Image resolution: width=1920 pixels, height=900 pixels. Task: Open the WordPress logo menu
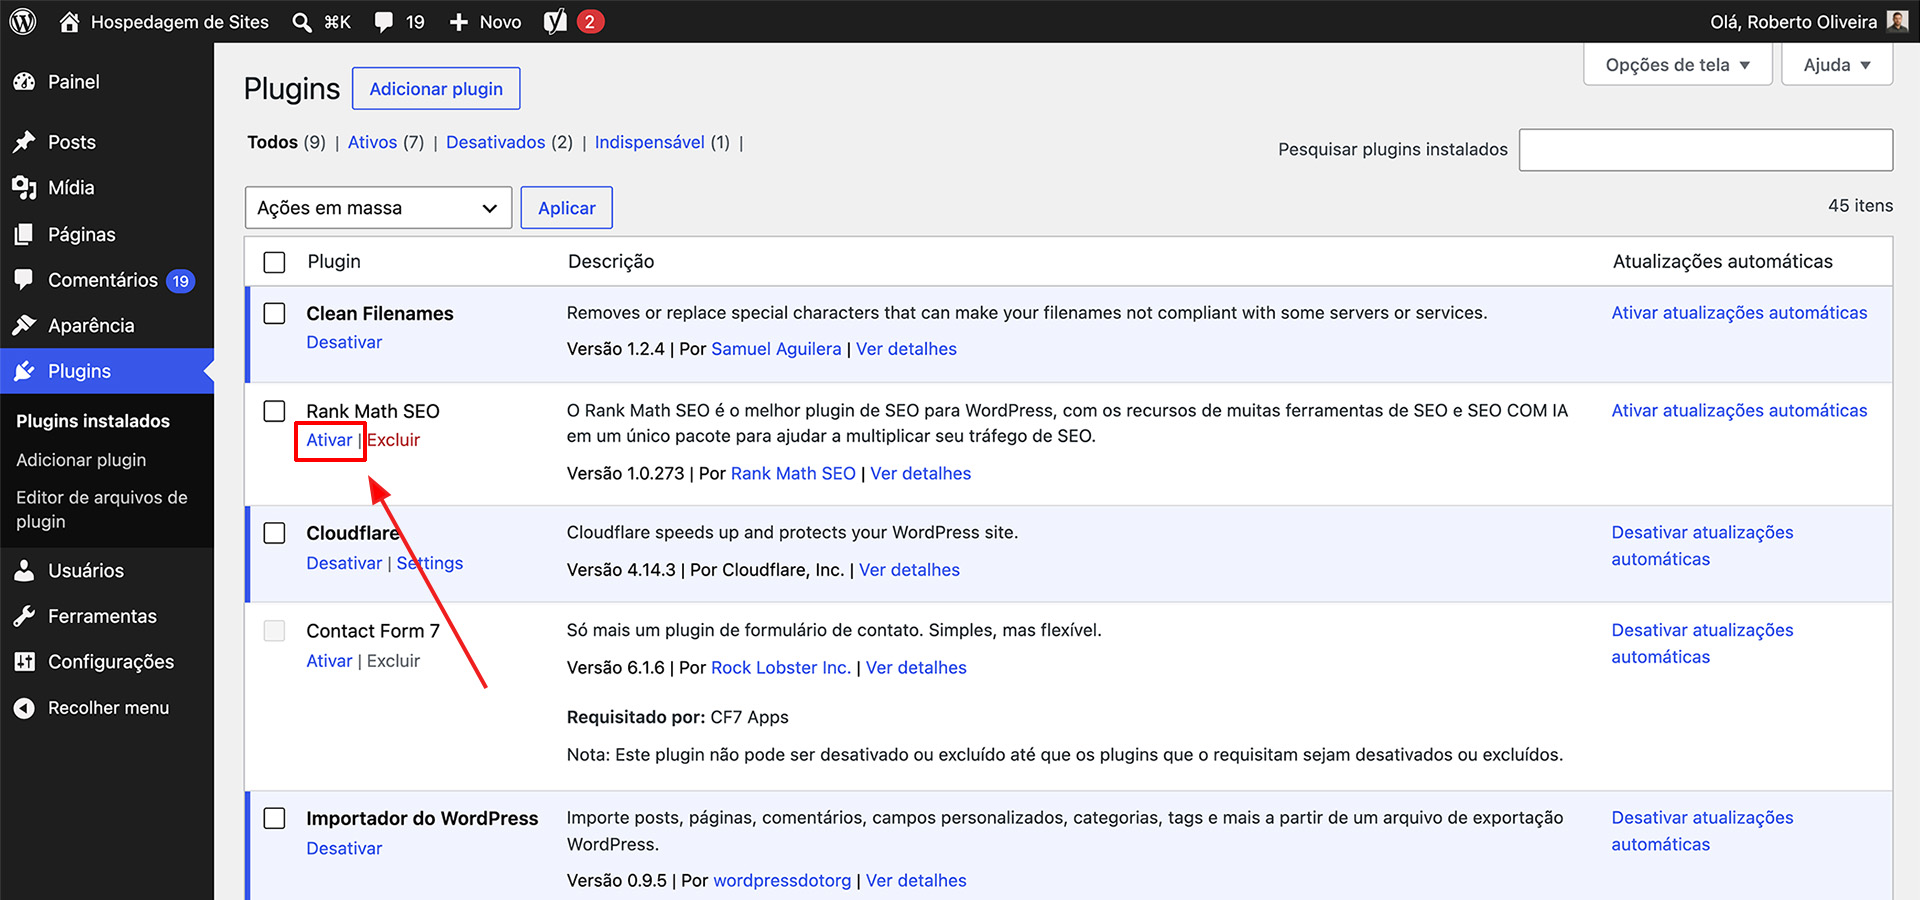23,21
